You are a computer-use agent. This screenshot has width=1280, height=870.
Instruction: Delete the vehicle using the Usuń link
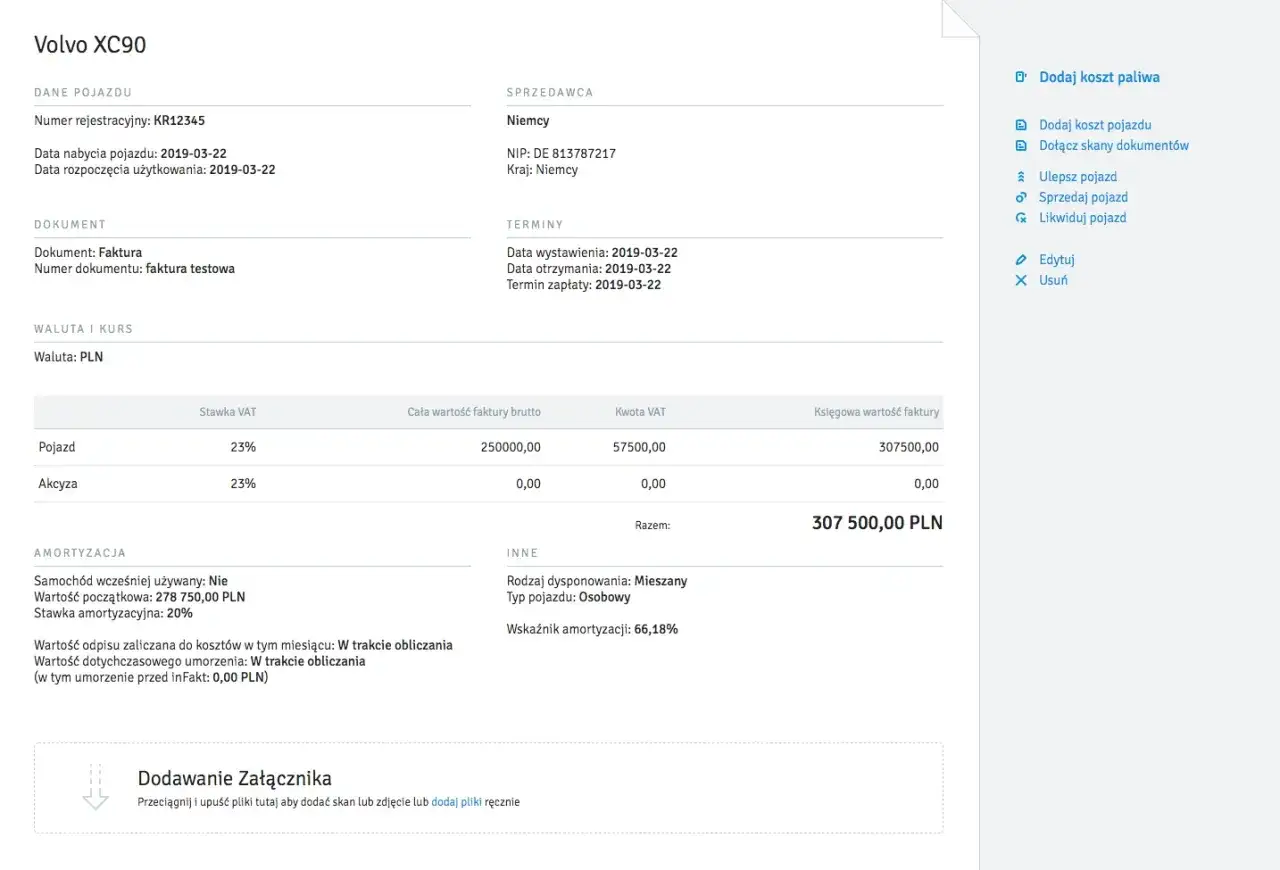(x=1053, y=280)
